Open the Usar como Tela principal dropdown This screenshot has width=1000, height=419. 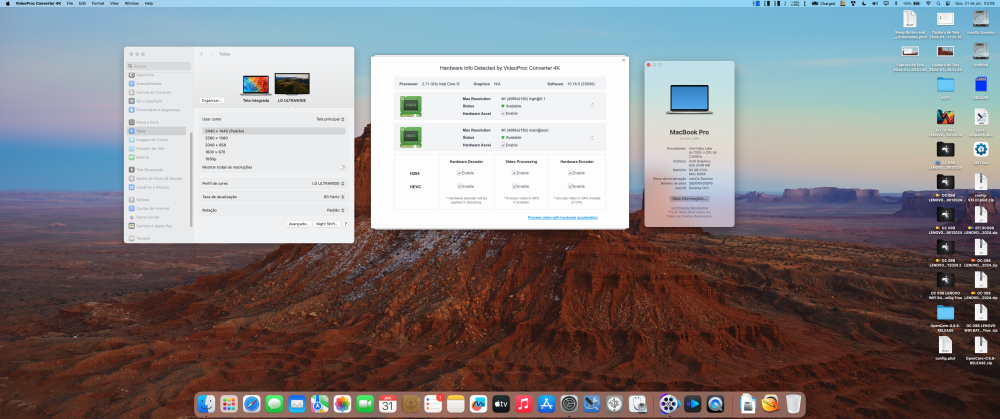[330, 119]
